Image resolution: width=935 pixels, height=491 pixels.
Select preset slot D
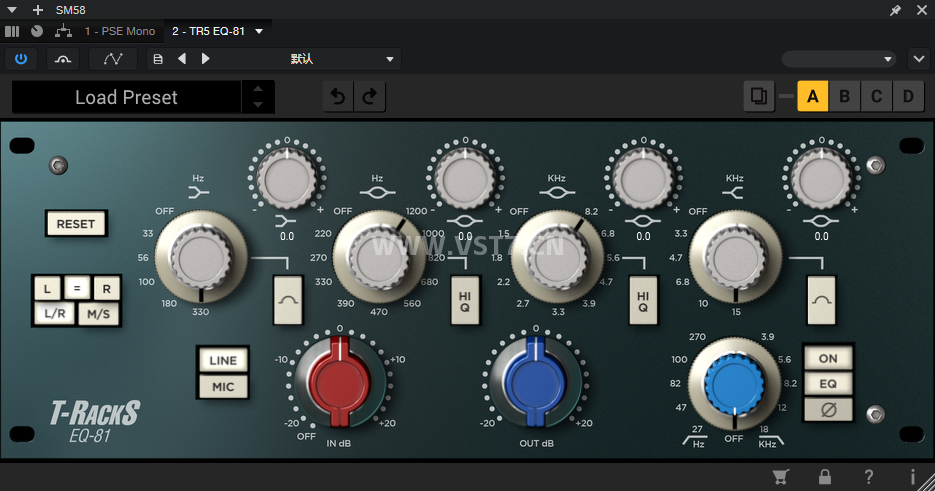tap(908, 96)
